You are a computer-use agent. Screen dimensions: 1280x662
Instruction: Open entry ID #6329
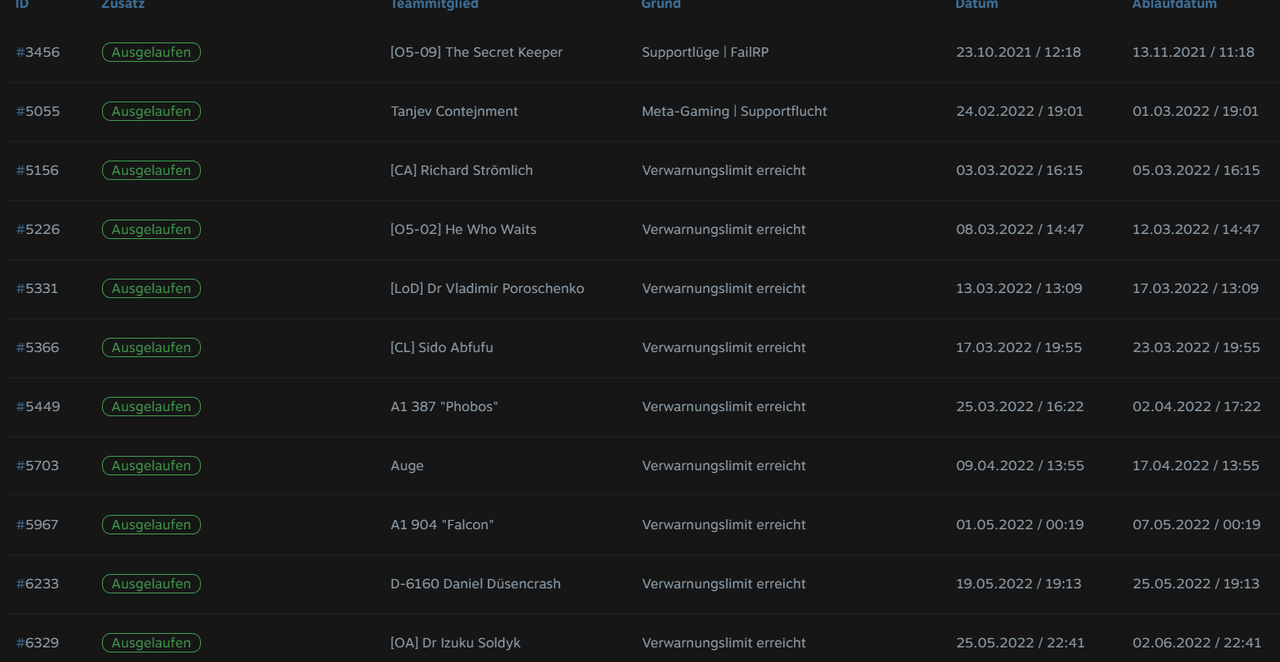[x=38, y=642]
